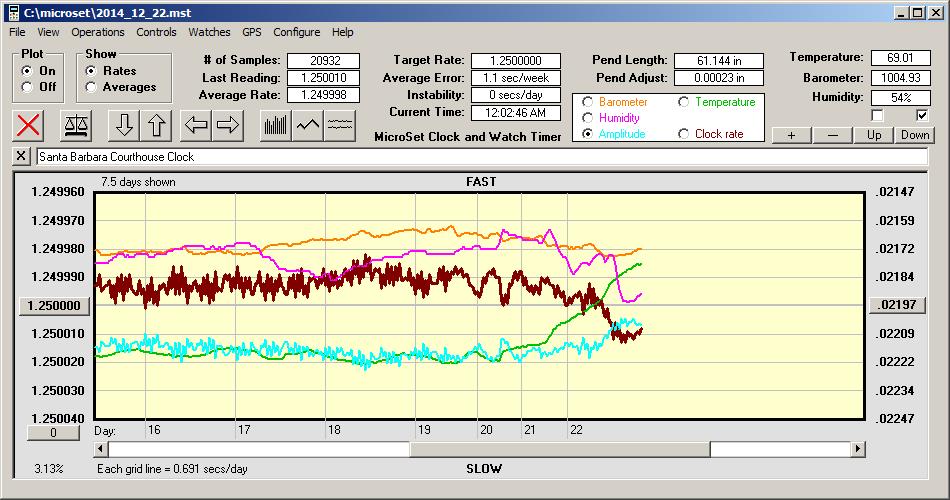Click the small X beside the clock title
Viewport: 950px width, 500px height.
coord(21,156)
